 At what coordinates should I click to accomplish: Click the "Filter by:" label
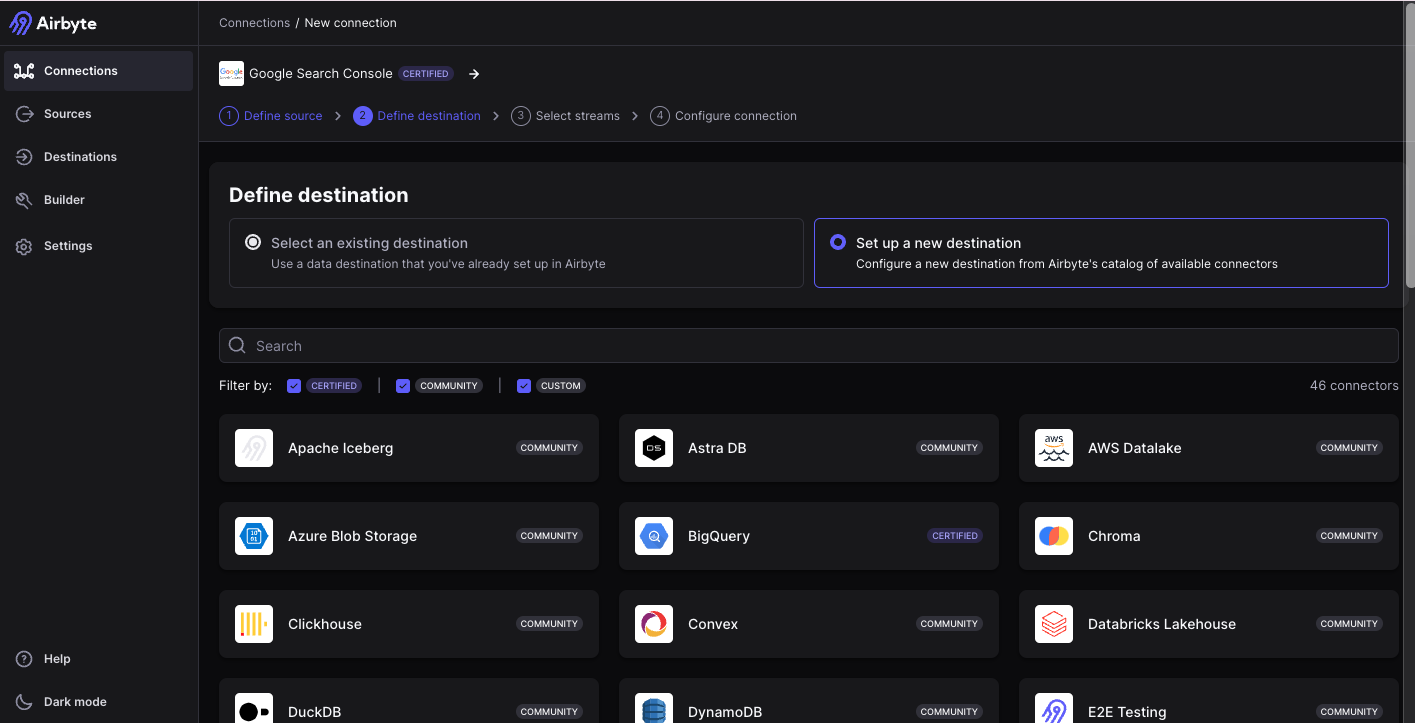245,386
